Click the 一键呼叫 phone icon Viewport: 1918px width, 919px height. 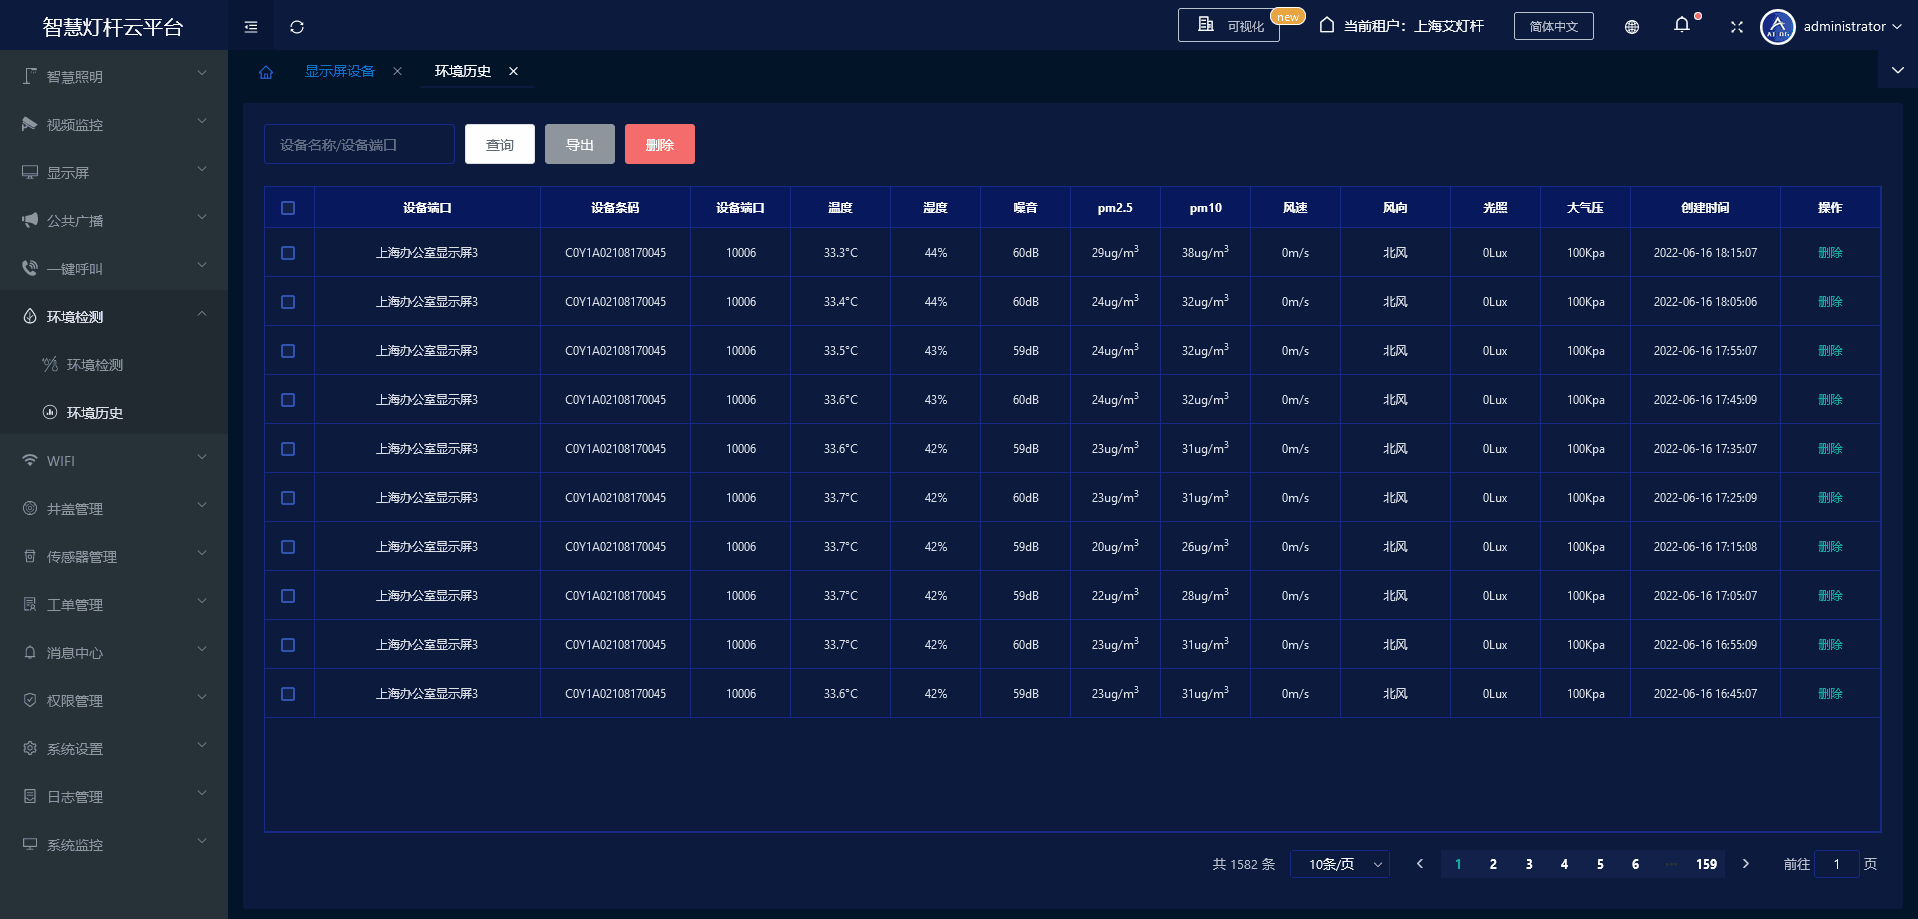click(x=30, y=268)
